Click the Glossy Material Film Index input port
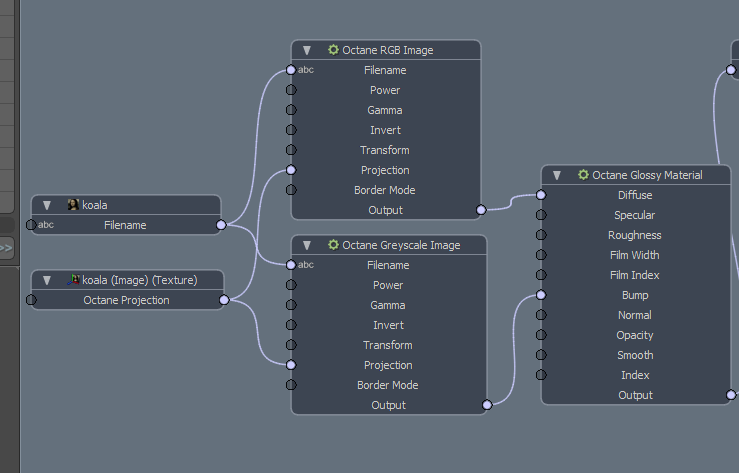Image resolution: width=739 pixels, height=473 pixels. (x=541, y=275)
